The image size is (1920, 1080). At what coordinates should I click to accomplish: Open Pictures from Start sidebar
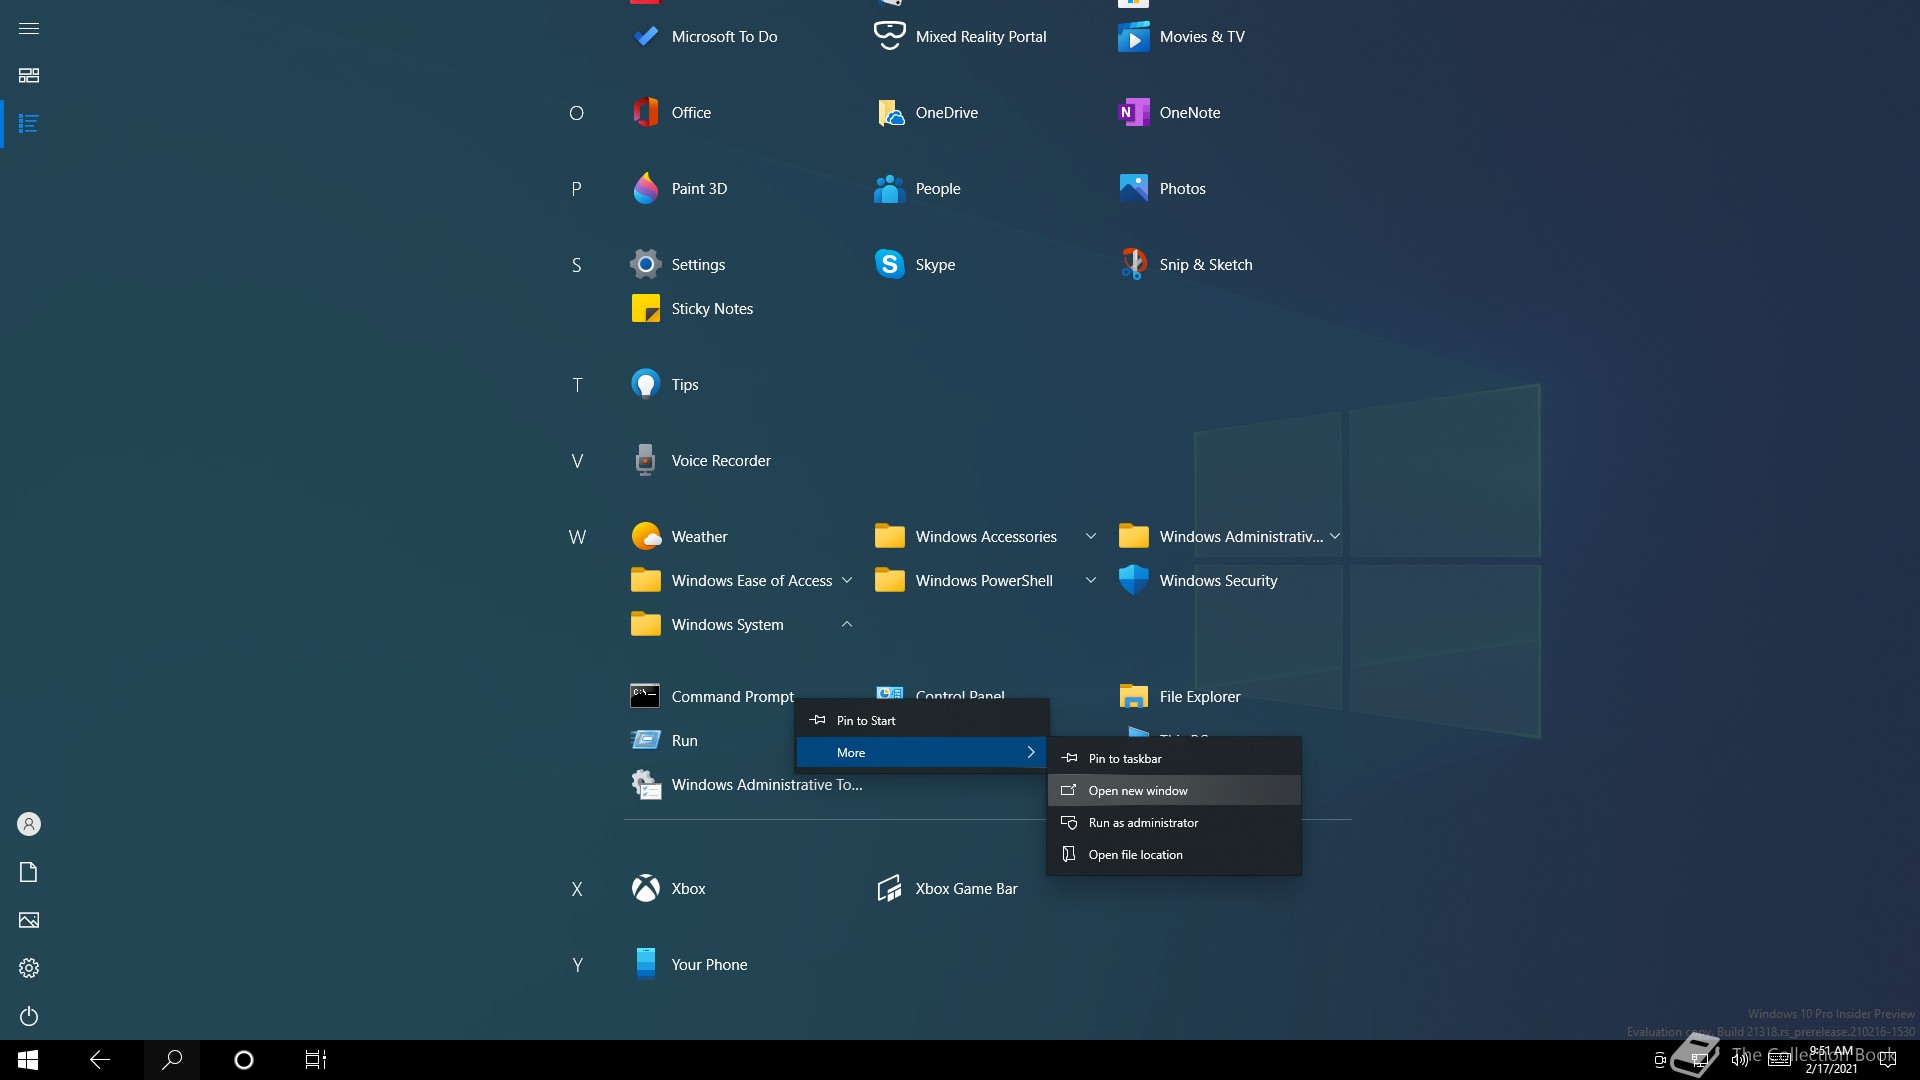point(29,921)
